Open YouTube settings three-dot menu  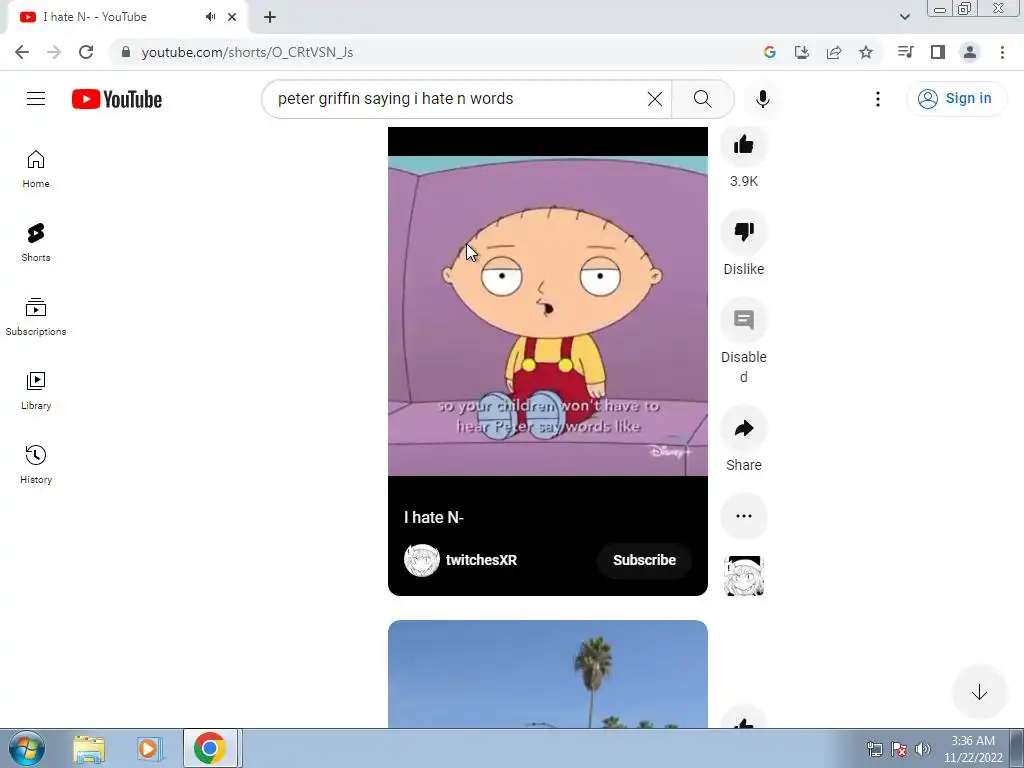[878, 99]
